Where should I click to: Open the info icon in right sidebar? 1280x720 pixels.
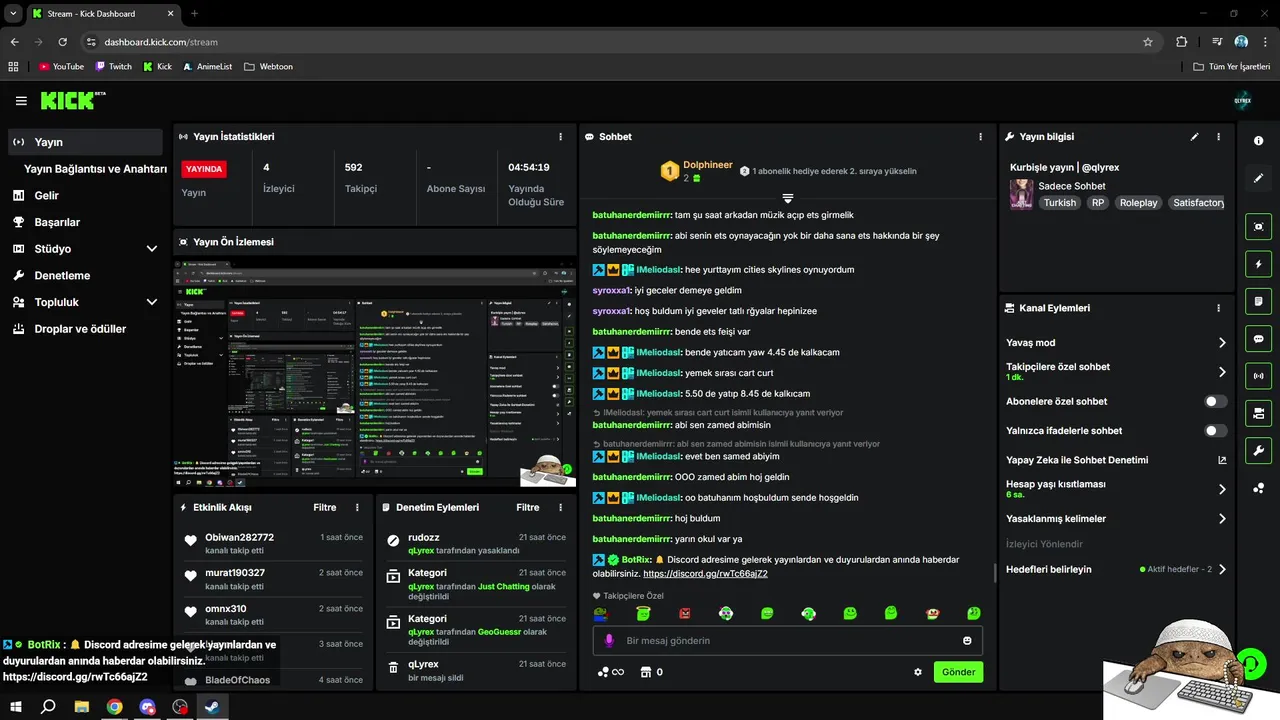click(1258, 141)
